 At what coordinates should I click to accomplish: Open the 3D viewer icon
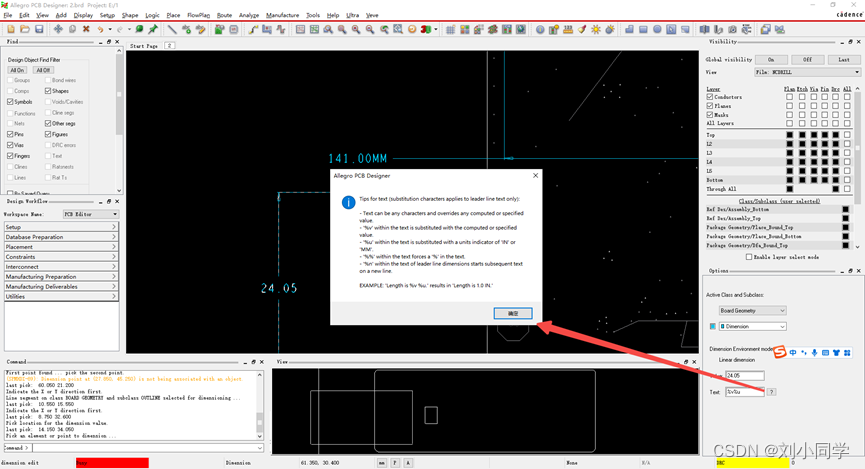[426, 29]
